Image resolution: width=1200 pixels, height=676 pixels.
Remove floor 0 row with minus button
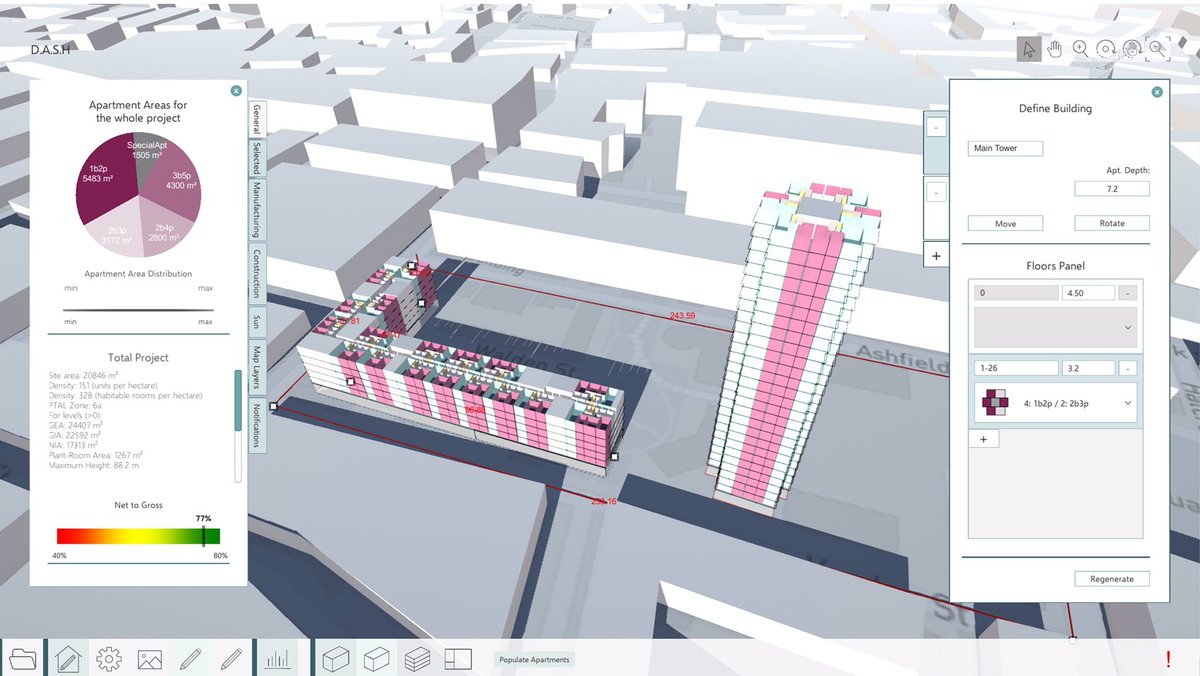pyautogui.click(x=1128, y=293)
